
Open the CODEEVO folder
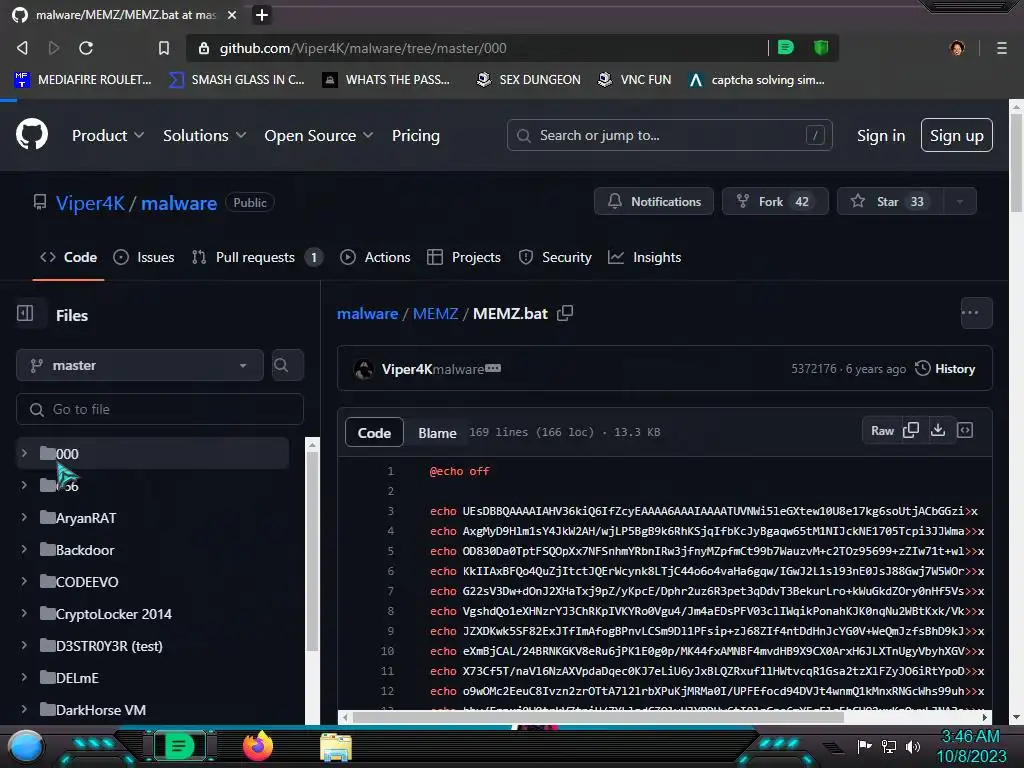pyautogui.click(x=87, y=581)
